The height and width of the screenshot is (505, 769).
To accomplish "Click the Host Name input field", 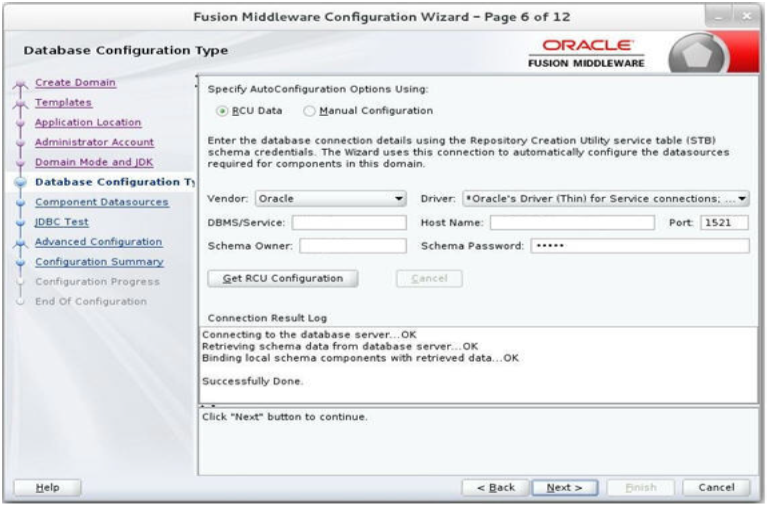I will coord(572,223).
